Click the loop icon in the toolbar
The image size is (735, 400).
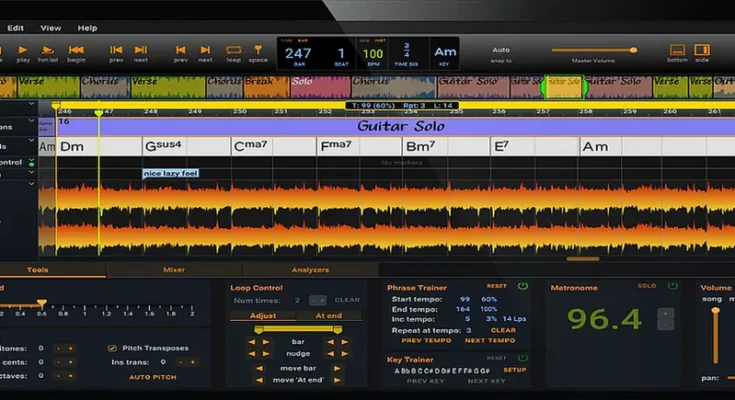233,50
